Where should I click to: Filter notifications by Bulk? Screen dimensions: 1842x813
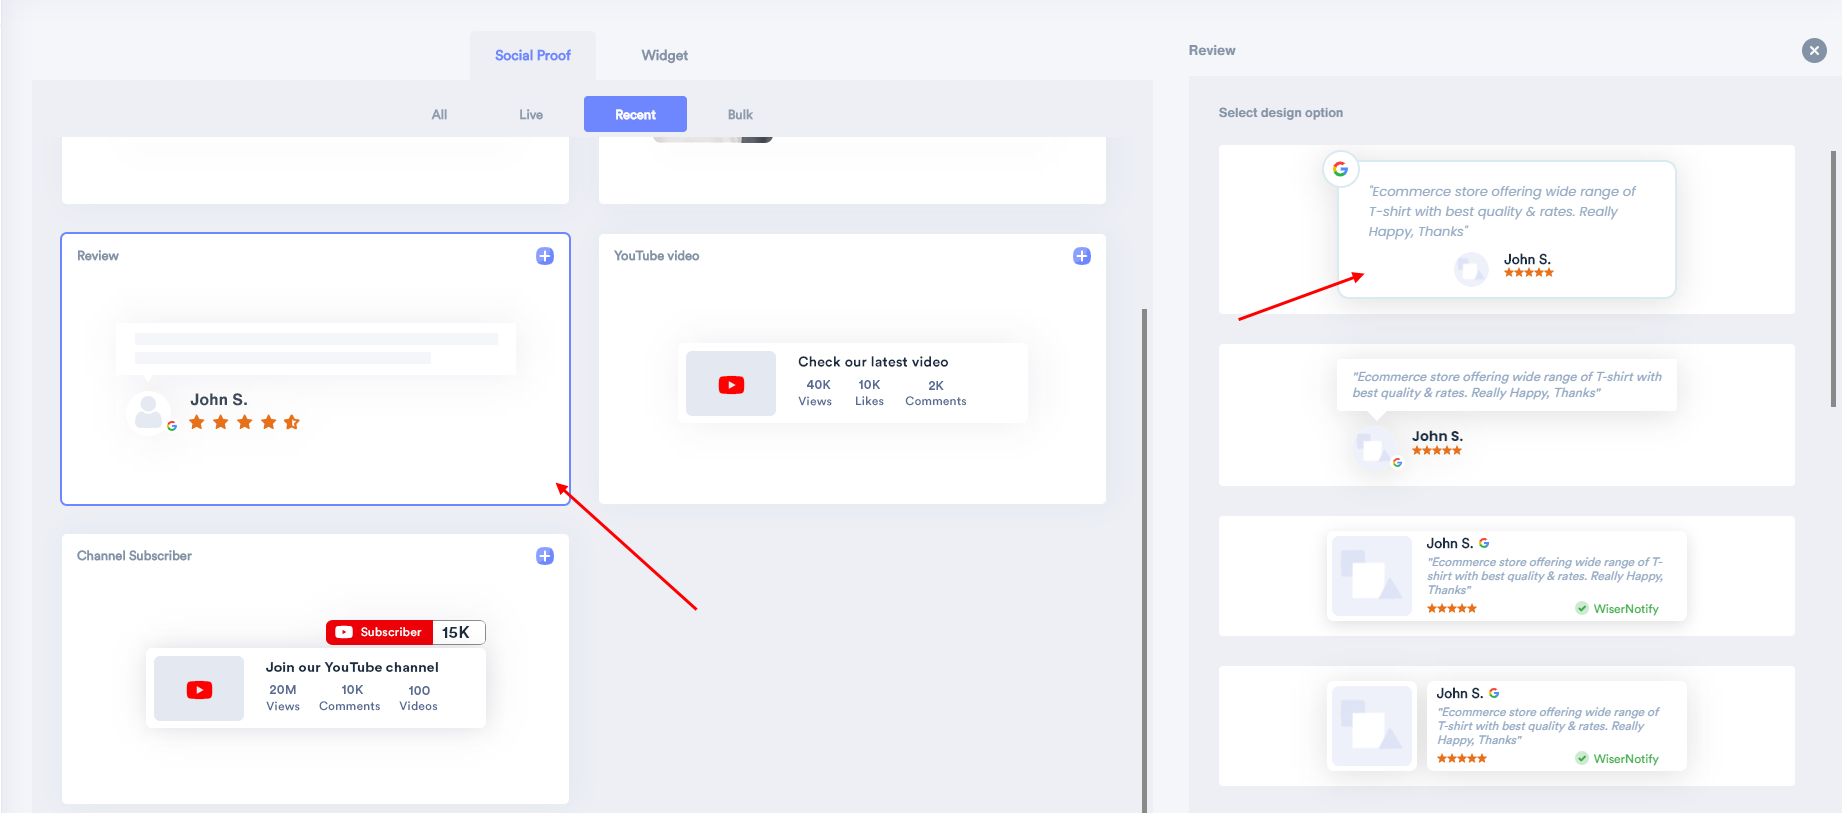tap(740, 114)
